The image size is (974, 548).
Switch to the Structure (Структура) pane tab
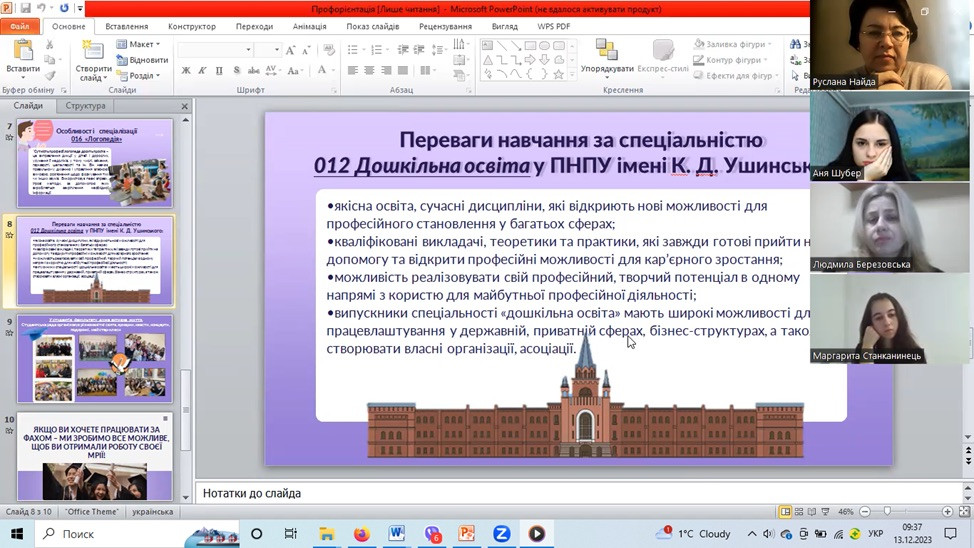[x=85, y=105]
